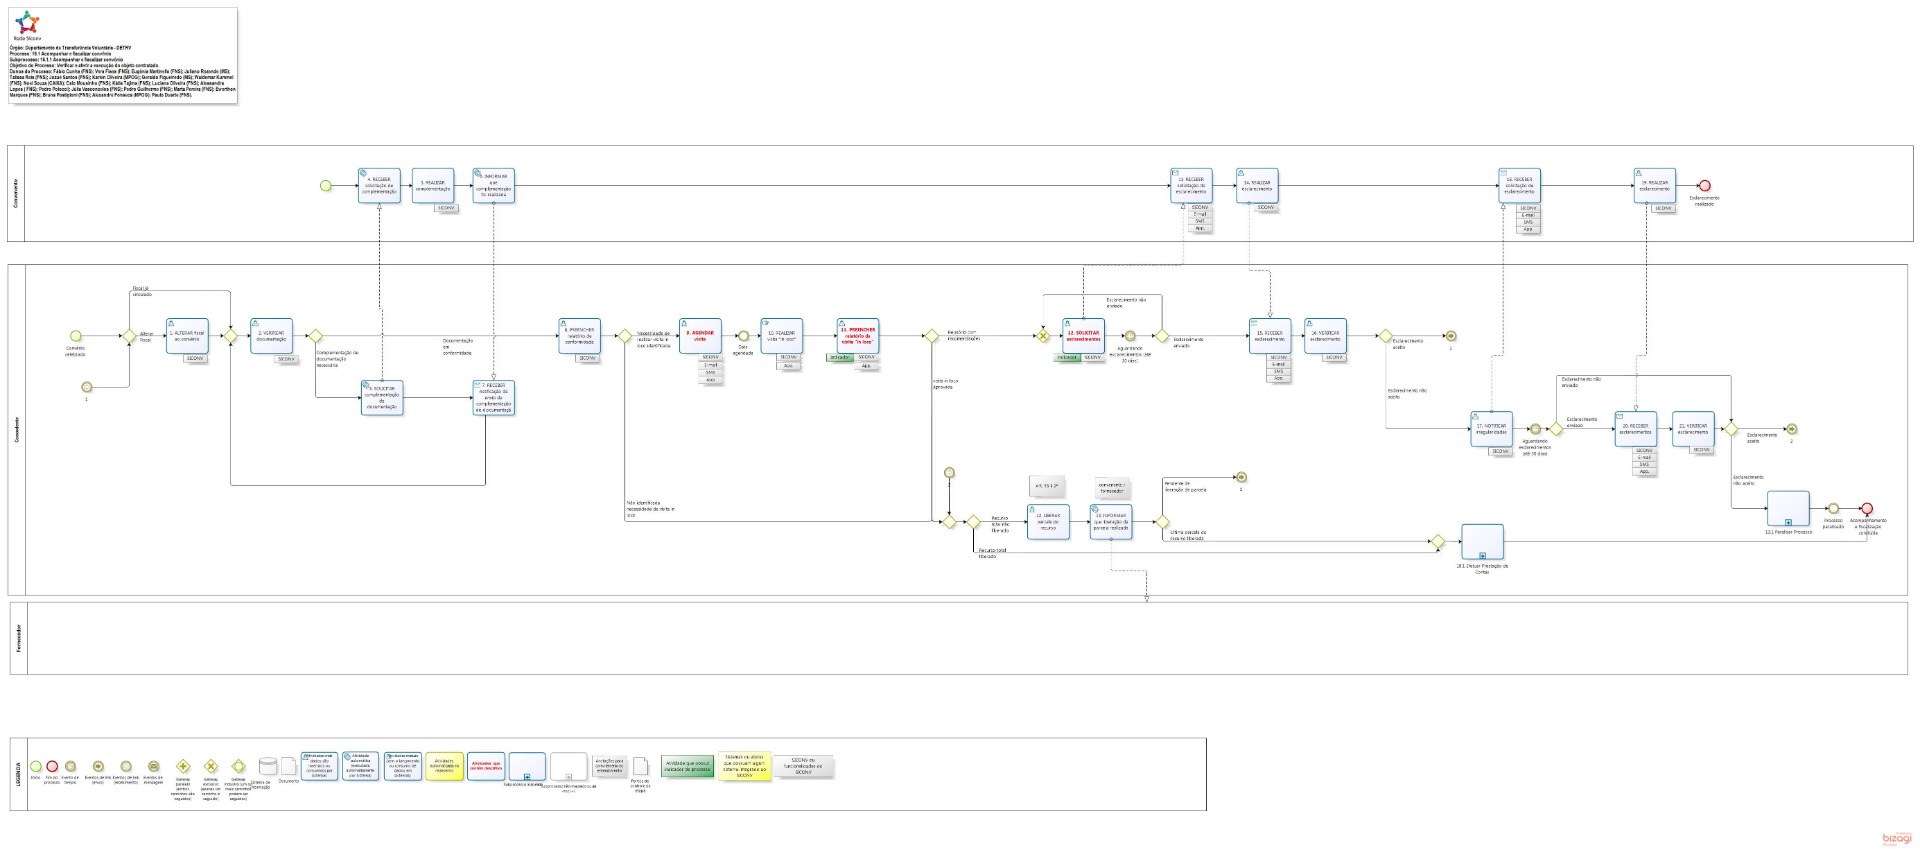Expand the legend subprocess plus marker example
This screenshot has height=849, width=1920.
click(x=527, y=776)
